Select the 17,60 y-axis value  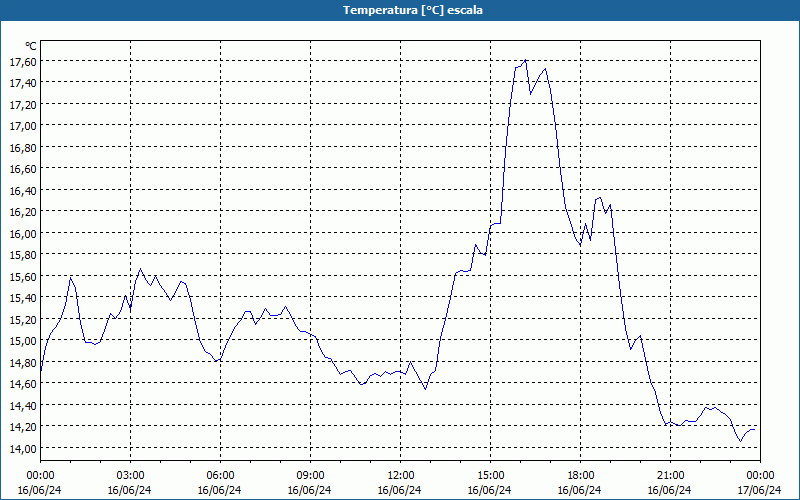pyautogui.click(x=23, y=61)
